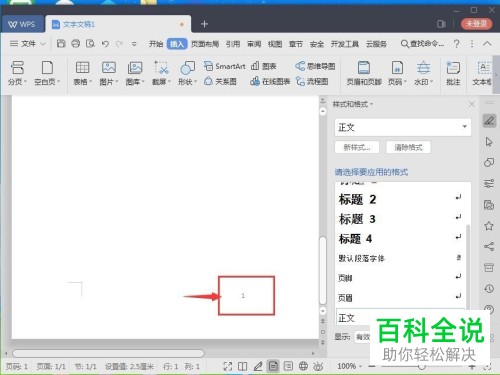
Task: Switch to reading layout view in status bar
Action: [x=243, y=366]
